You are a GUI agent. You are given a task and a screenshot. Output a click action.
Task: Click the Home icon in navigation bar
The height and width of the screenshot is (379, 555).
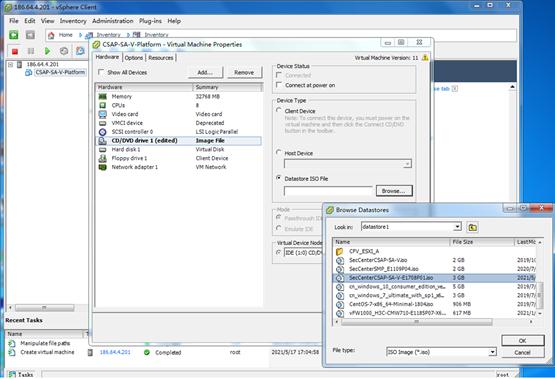(51, 35)
